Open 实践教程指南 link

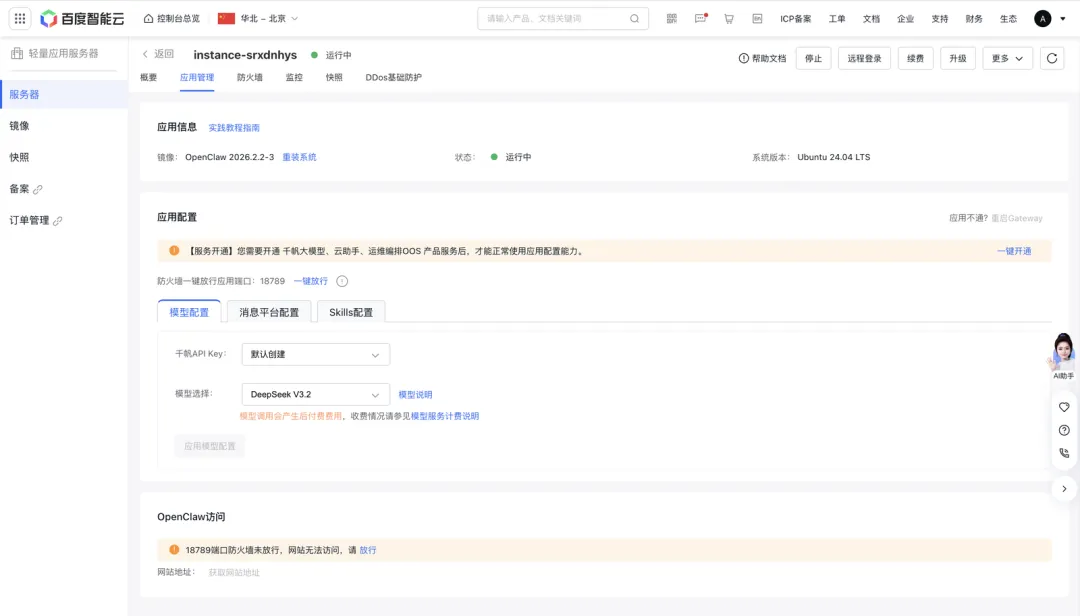pyautogui.click(x=234, y=127)
